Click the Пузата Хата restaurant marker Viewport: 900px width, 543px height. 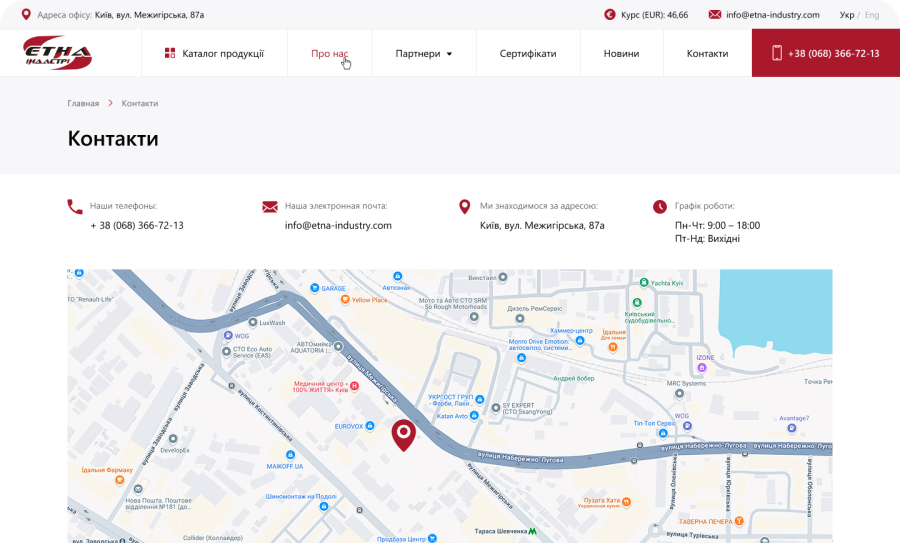click(x=626, y=502)
